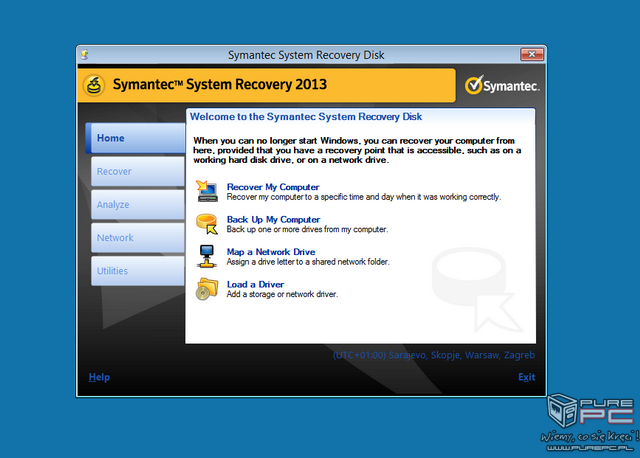
Task: Click the Exit link
Action: click(x=527, y=377)
